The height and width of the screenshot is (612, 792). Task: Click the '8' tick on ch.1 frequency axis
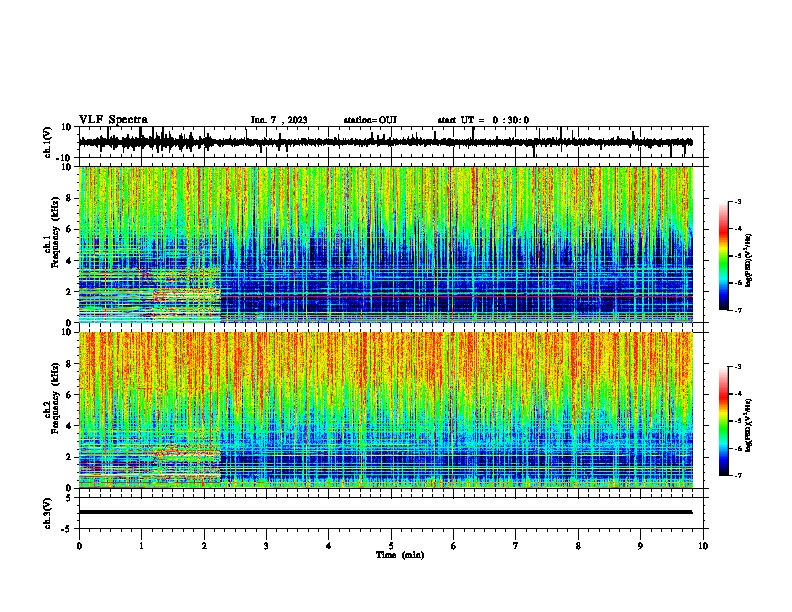pos(70,198)
